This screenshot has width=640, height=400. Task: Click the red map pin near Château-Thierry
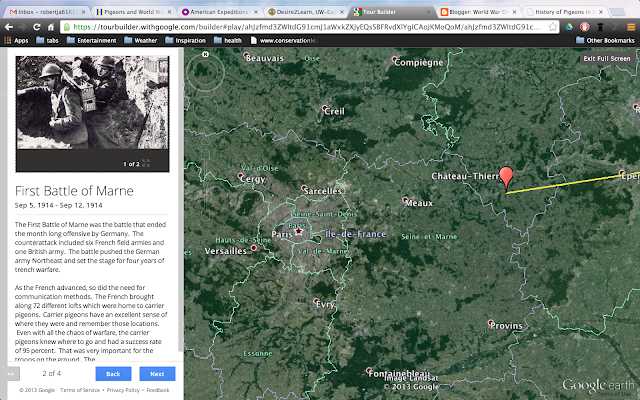(x=506, y=178)
